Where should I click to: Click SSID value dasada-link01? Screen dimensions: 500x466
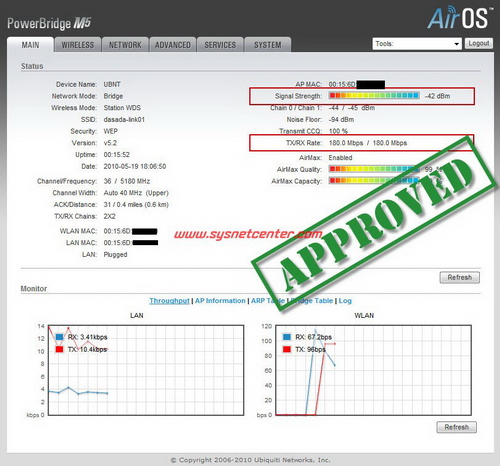pyautogui.click(x=124, y=119)
